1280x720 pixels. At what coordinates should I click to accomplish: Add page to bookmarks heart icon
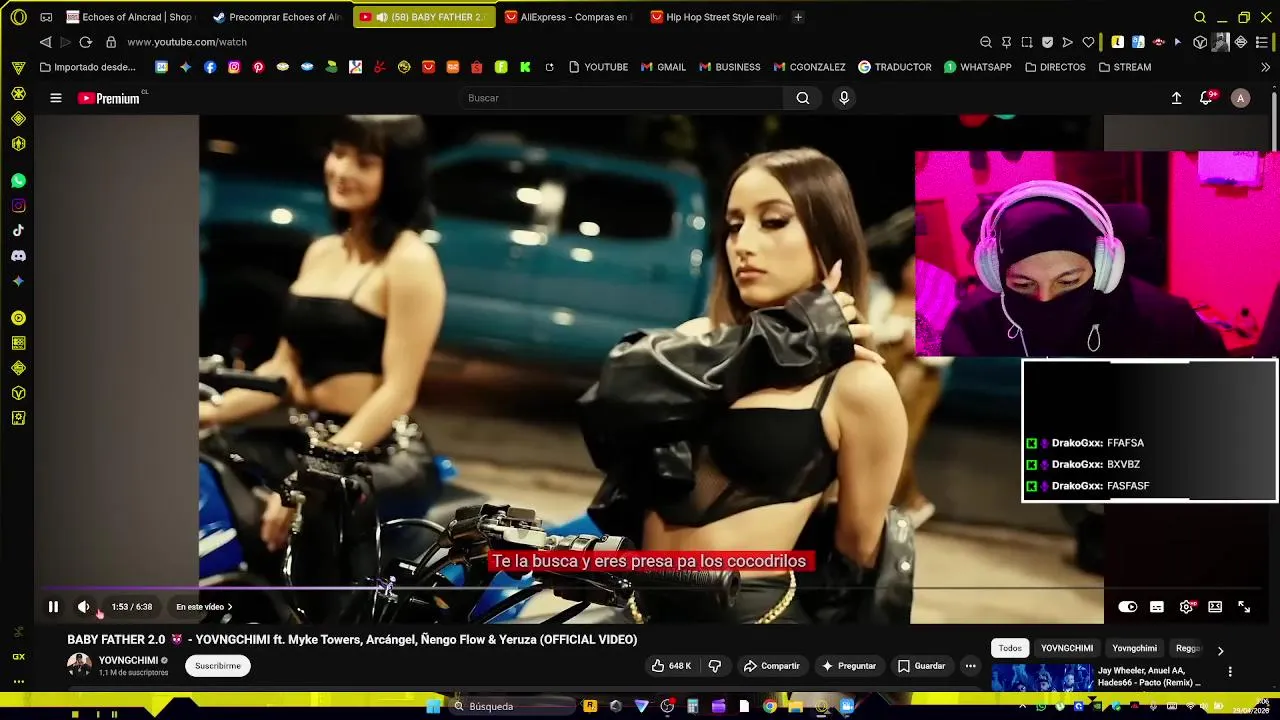click(1089, 42)
